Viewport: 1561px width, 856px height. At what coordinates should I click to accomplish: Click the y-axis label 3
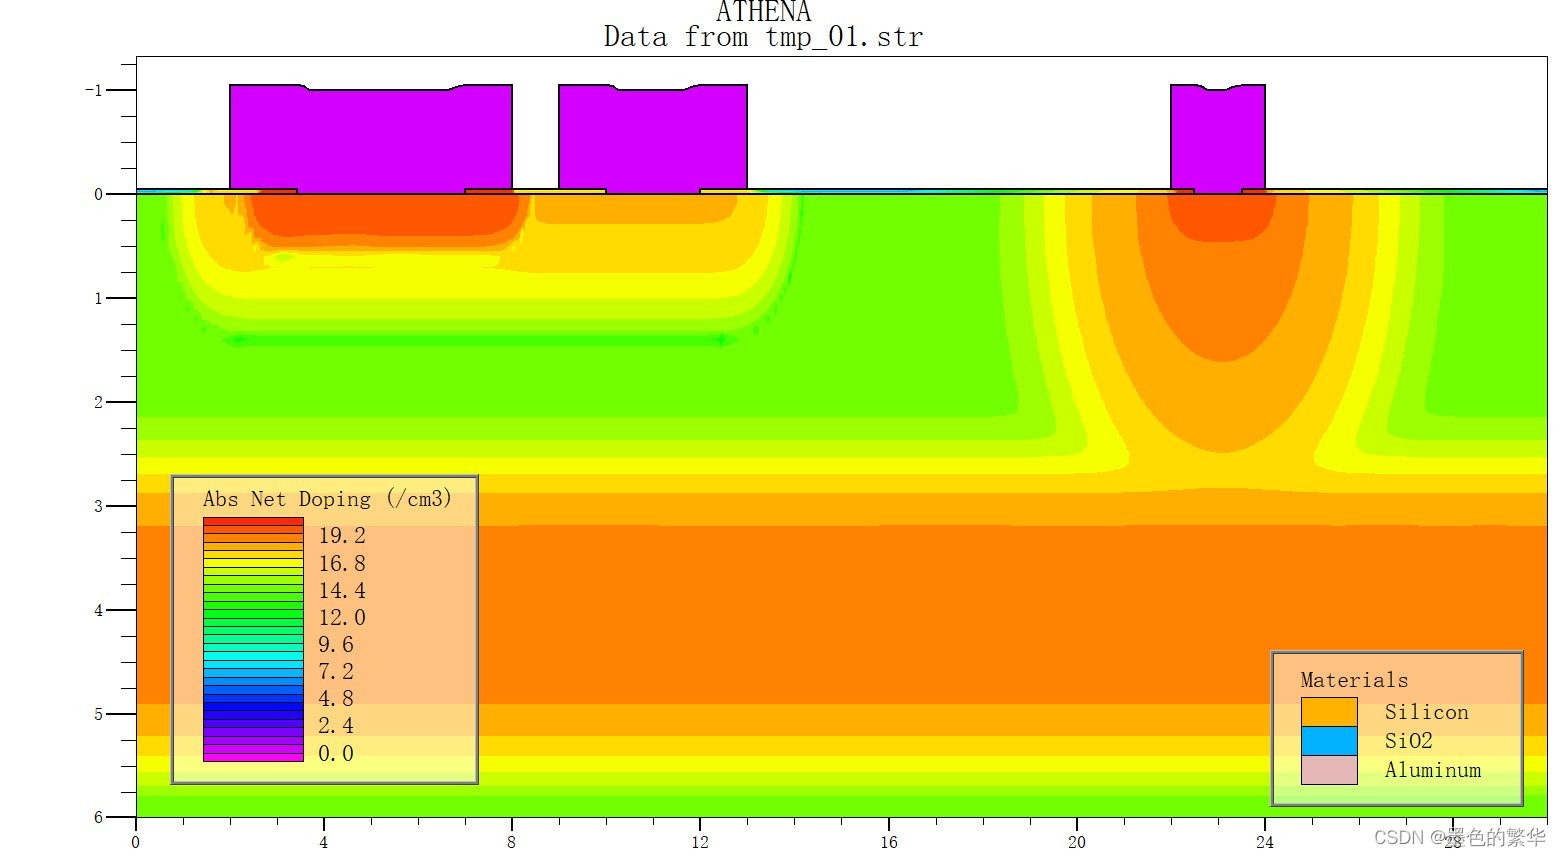pos(98,506)
